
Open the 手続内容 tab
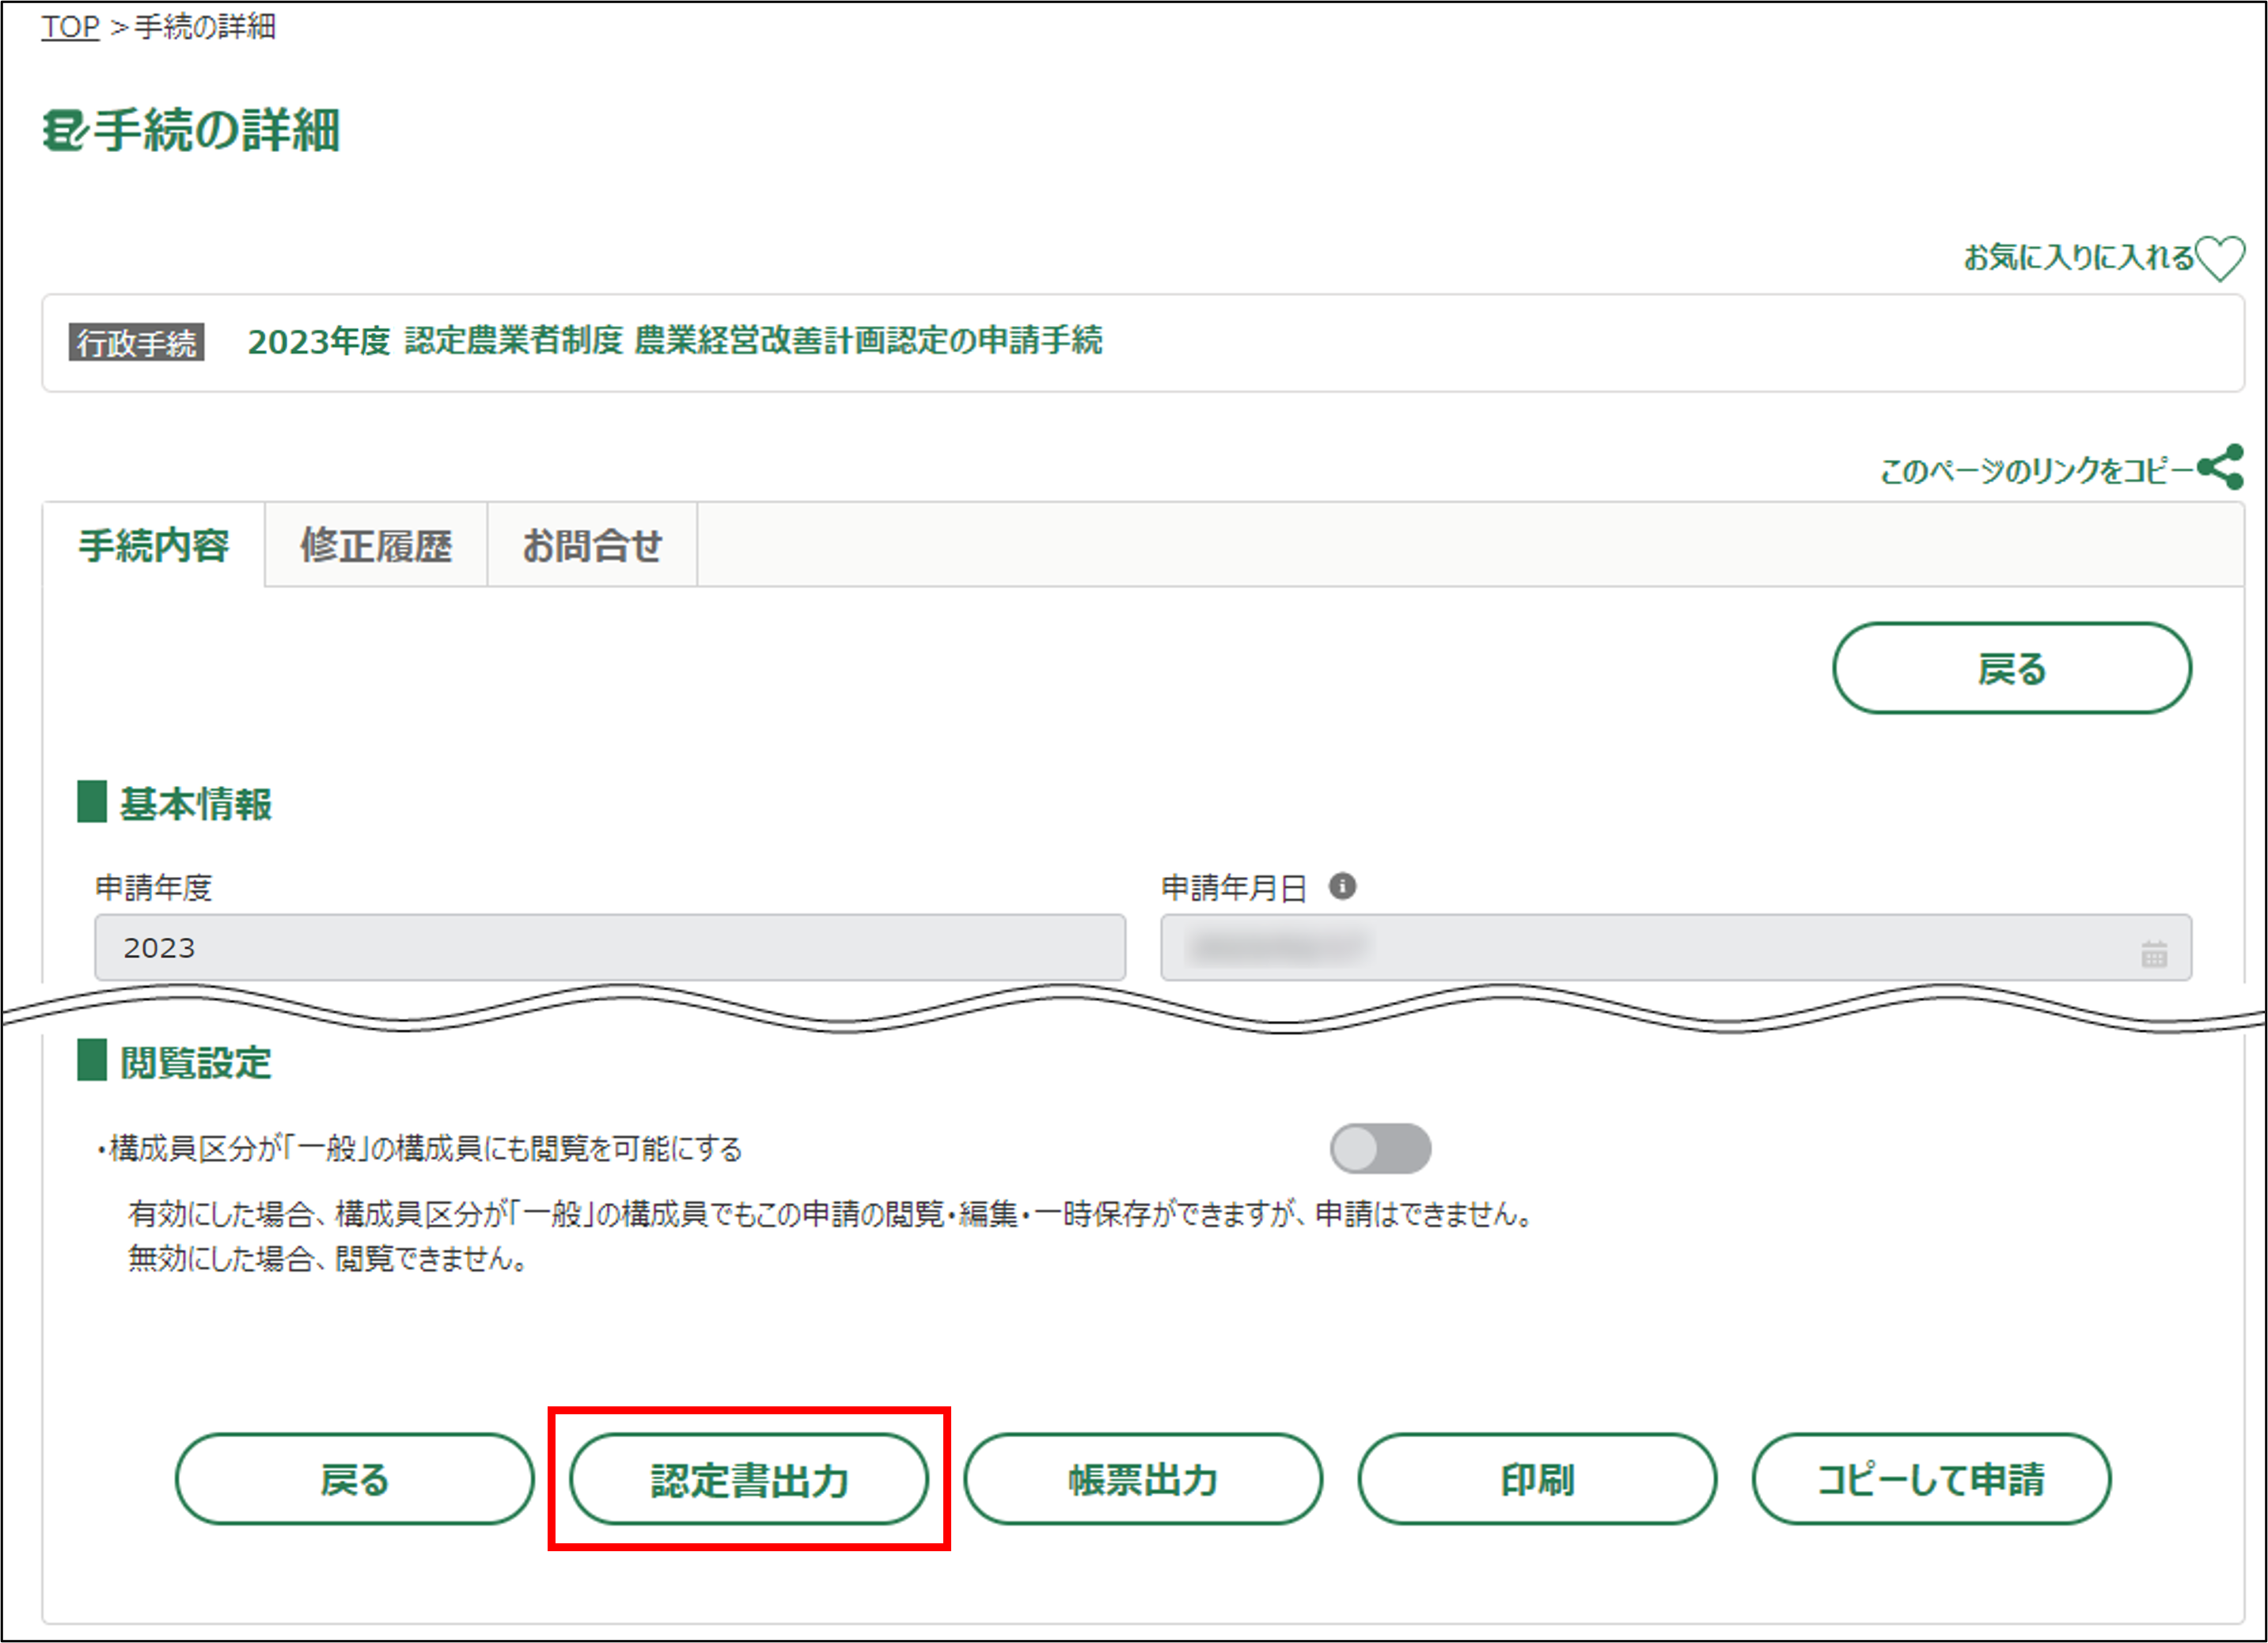154,546
